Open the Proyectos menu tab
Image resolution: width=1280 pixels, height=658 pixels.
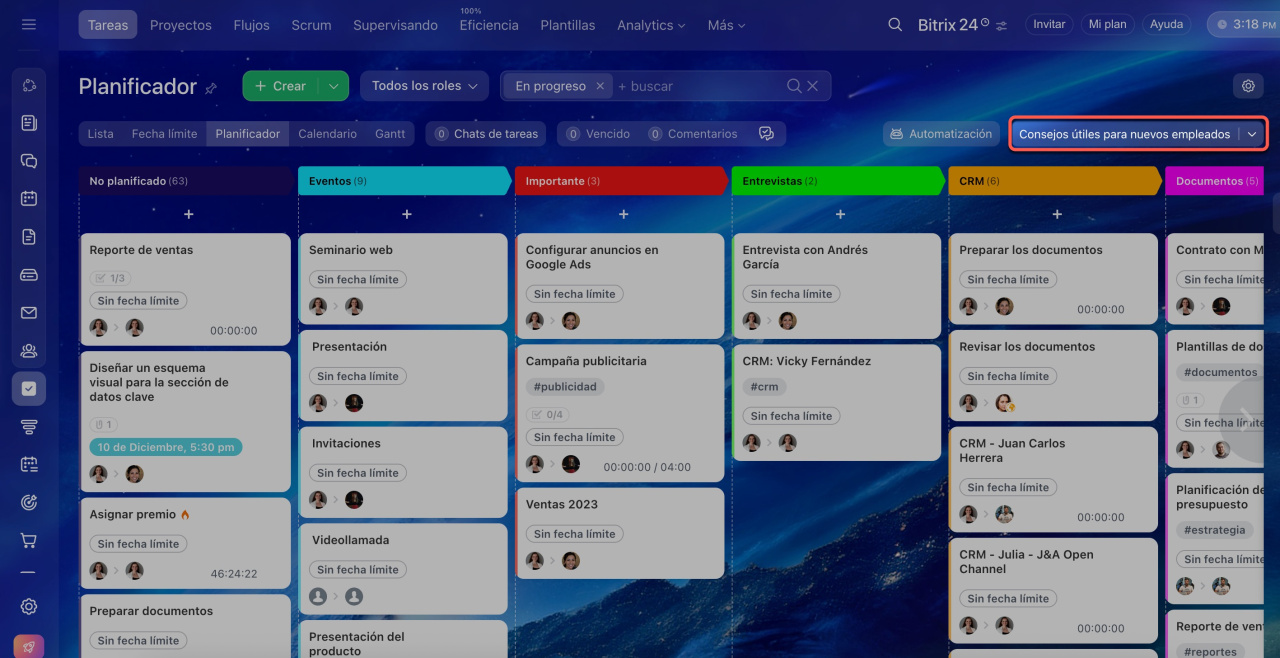point(181,25)
